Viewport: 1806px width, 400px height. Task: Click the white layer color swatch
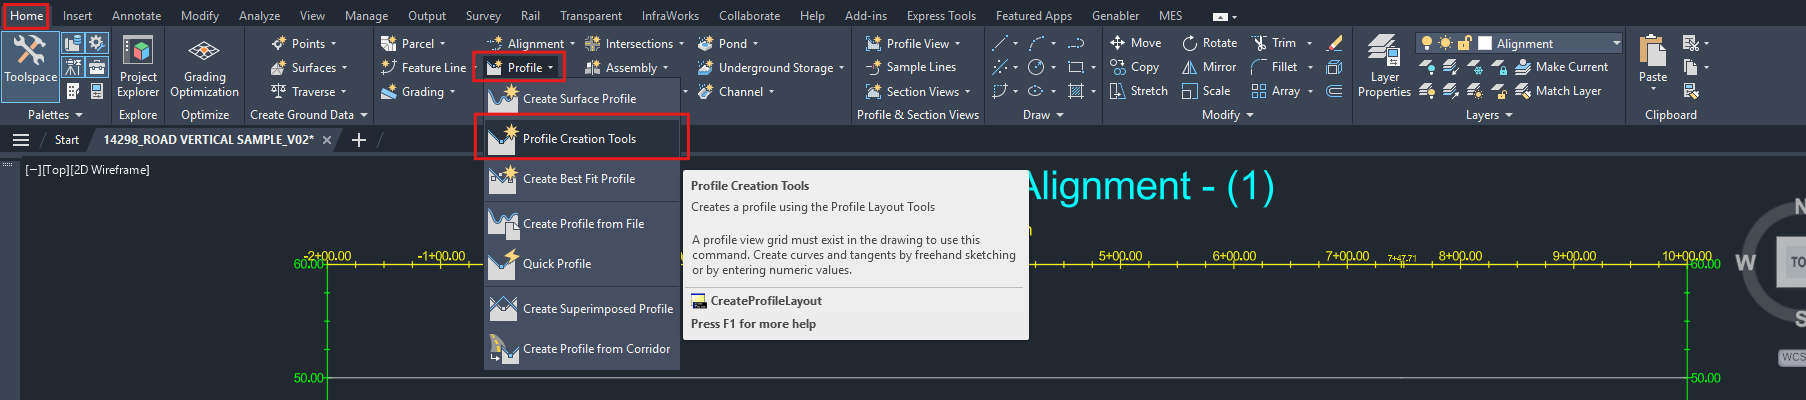[x=1485, y=43]
